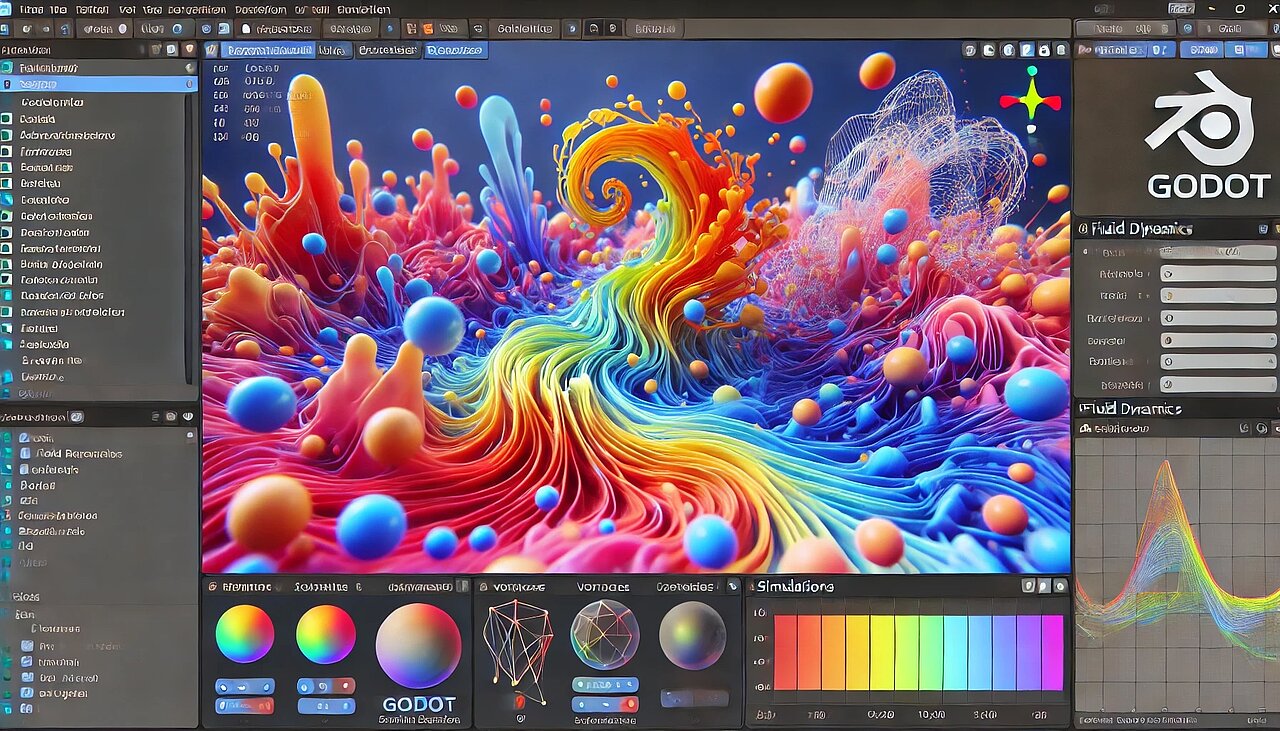The height and width of the screenshot is (731, 1280).
Task: Toggle the switch under the first color wheel
Action: tap(245, 686)
